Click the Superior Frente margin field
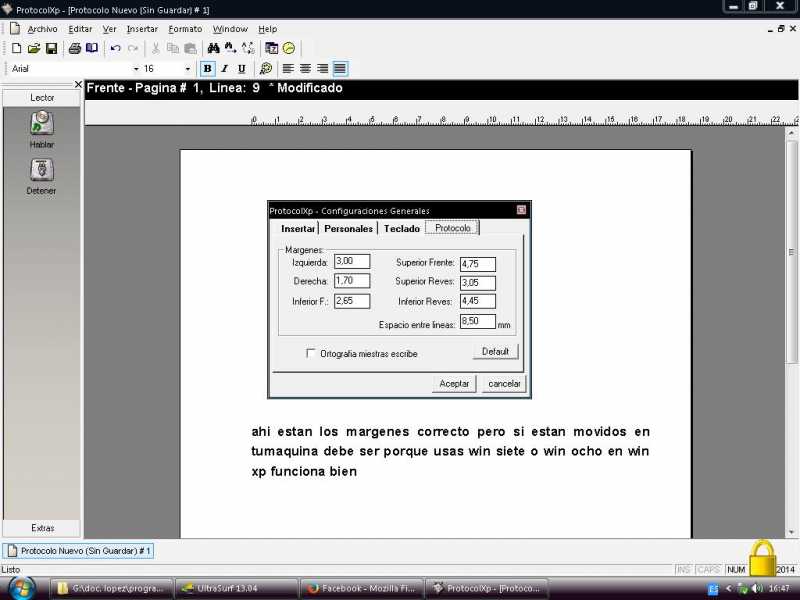 pyautogui.click(x=478, y=264)
